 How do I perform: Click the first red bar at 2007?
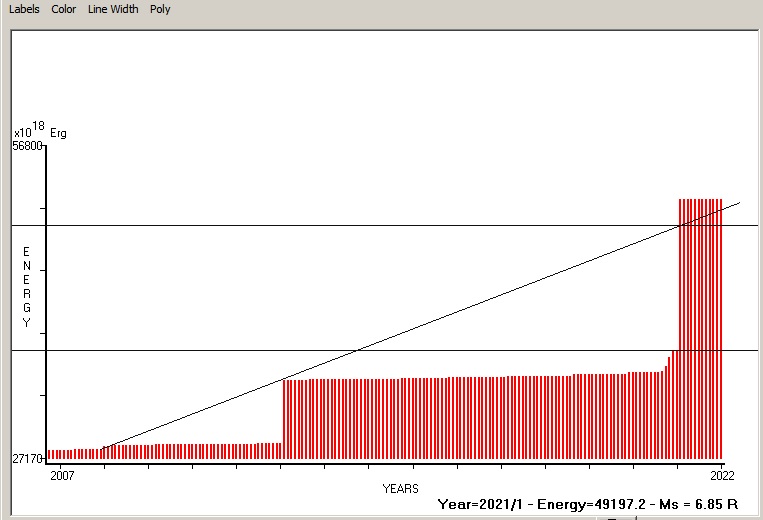tap(49, 453)
